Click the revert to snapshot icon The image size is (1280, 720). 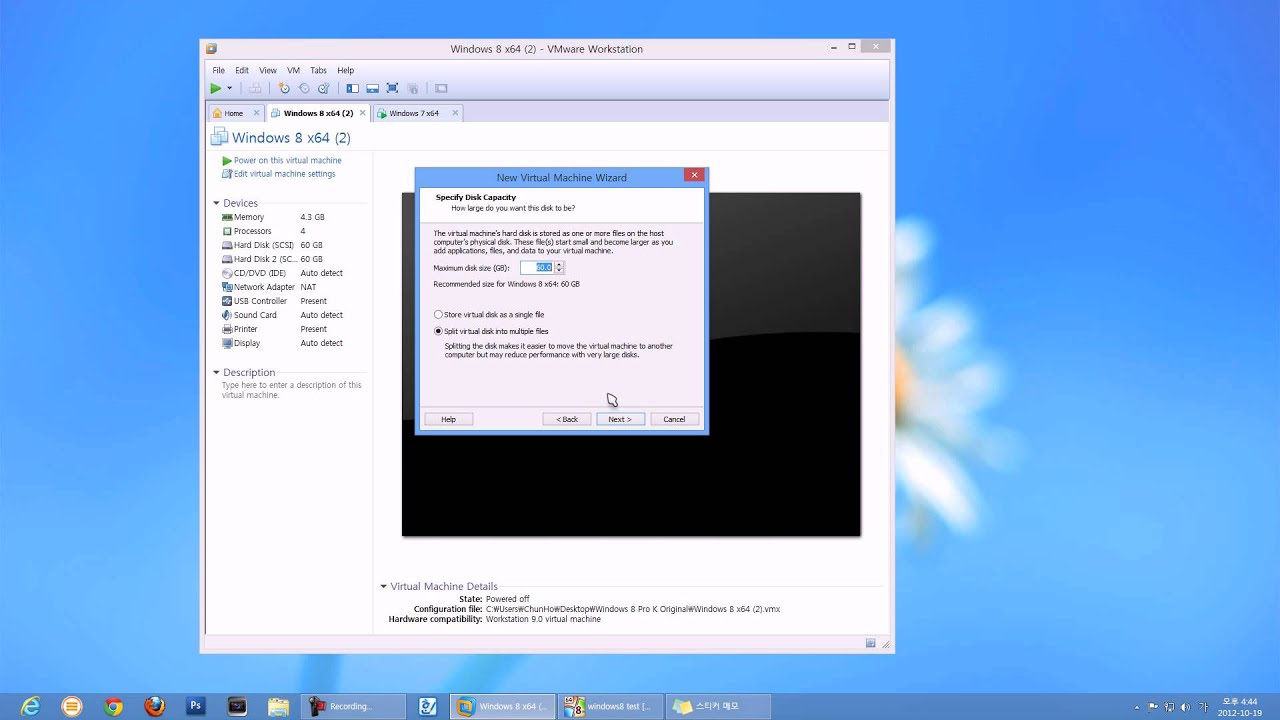(304, 88)
